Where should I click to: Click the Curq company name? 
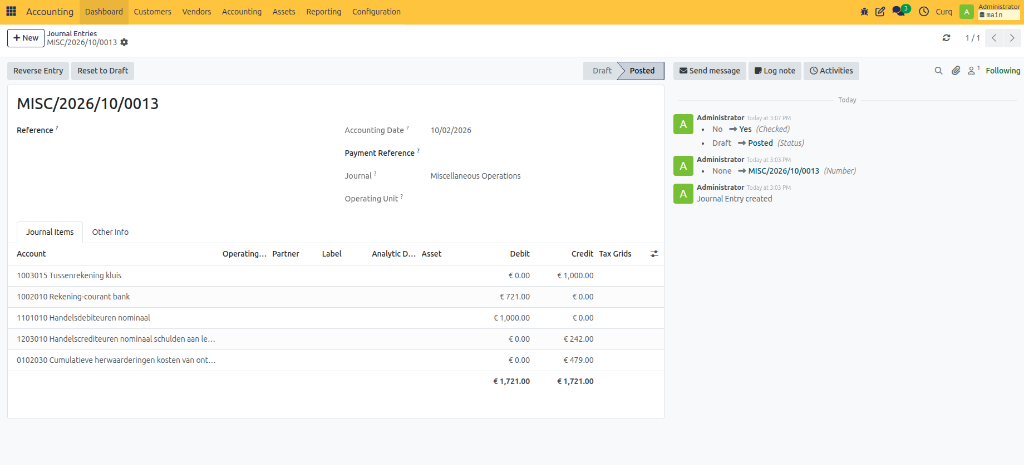tap(944, 12)
